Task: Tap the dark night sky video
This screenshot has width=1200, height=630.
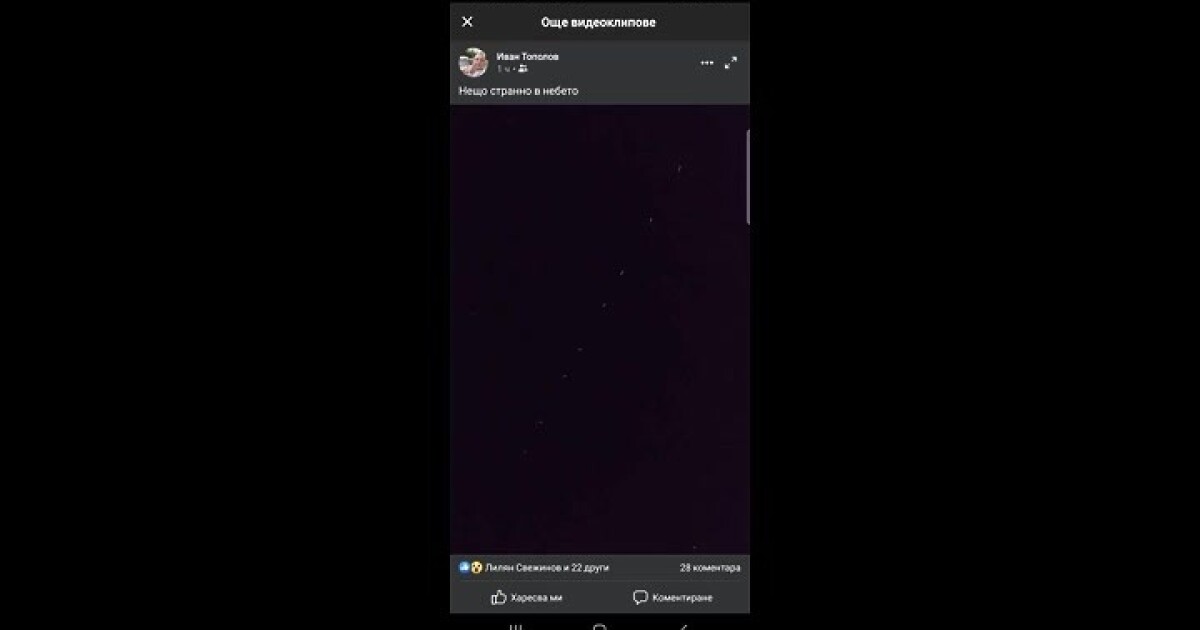Action: 598,328
